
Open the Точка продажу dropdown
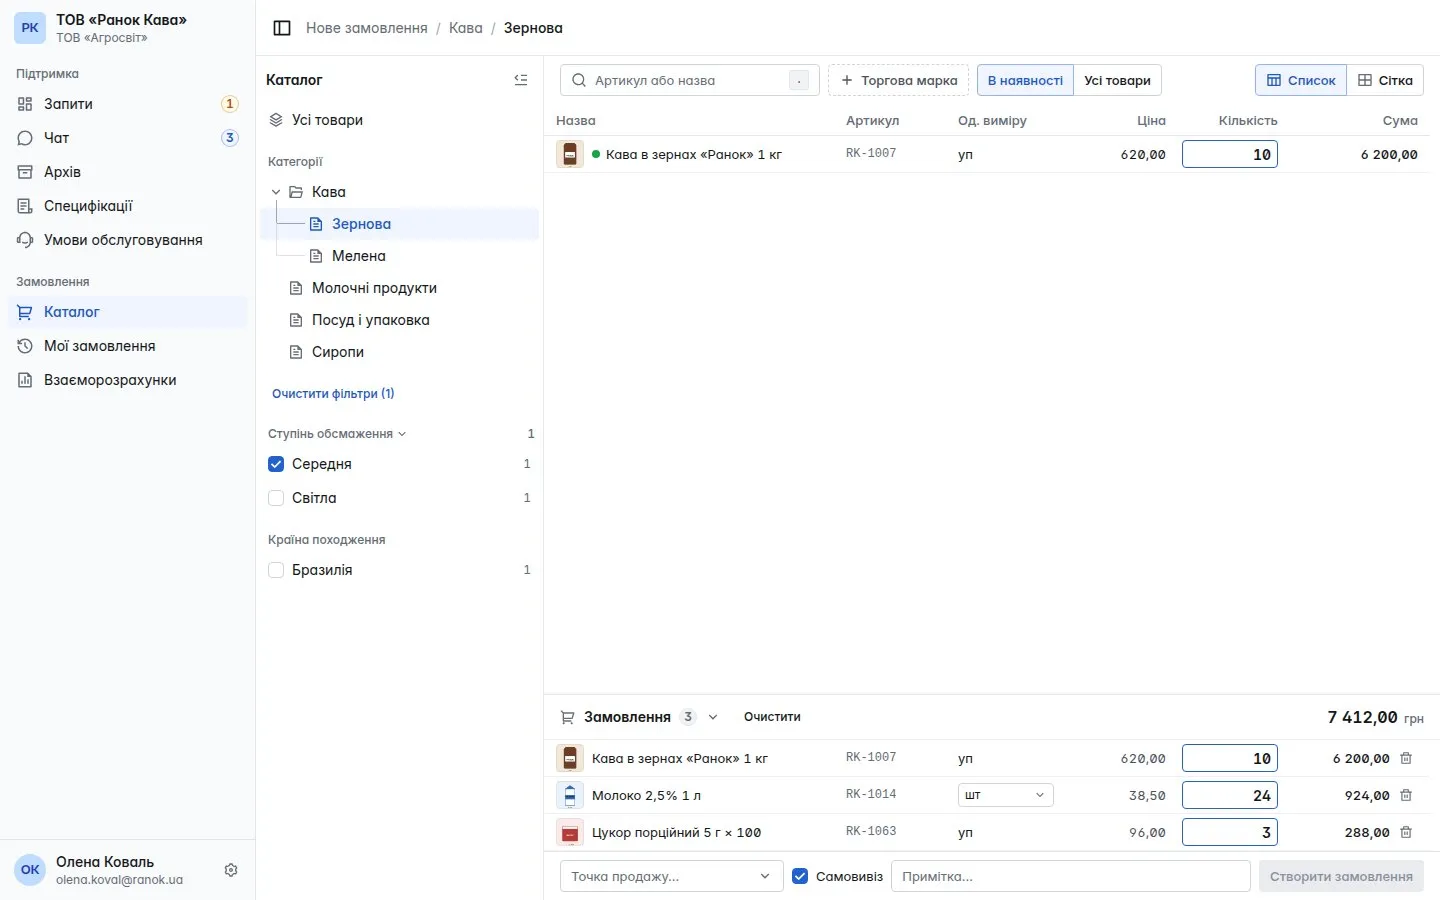[670, 876]
